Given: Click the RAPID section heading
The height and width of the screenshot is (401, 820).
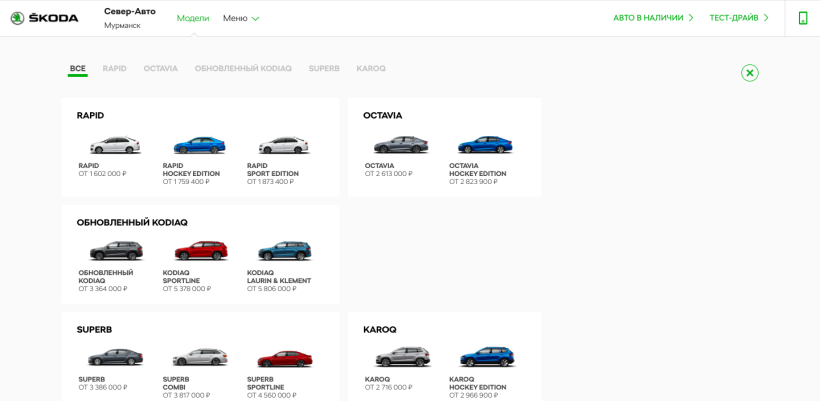Looking at the screenshot, I should [x=90, y=116].
